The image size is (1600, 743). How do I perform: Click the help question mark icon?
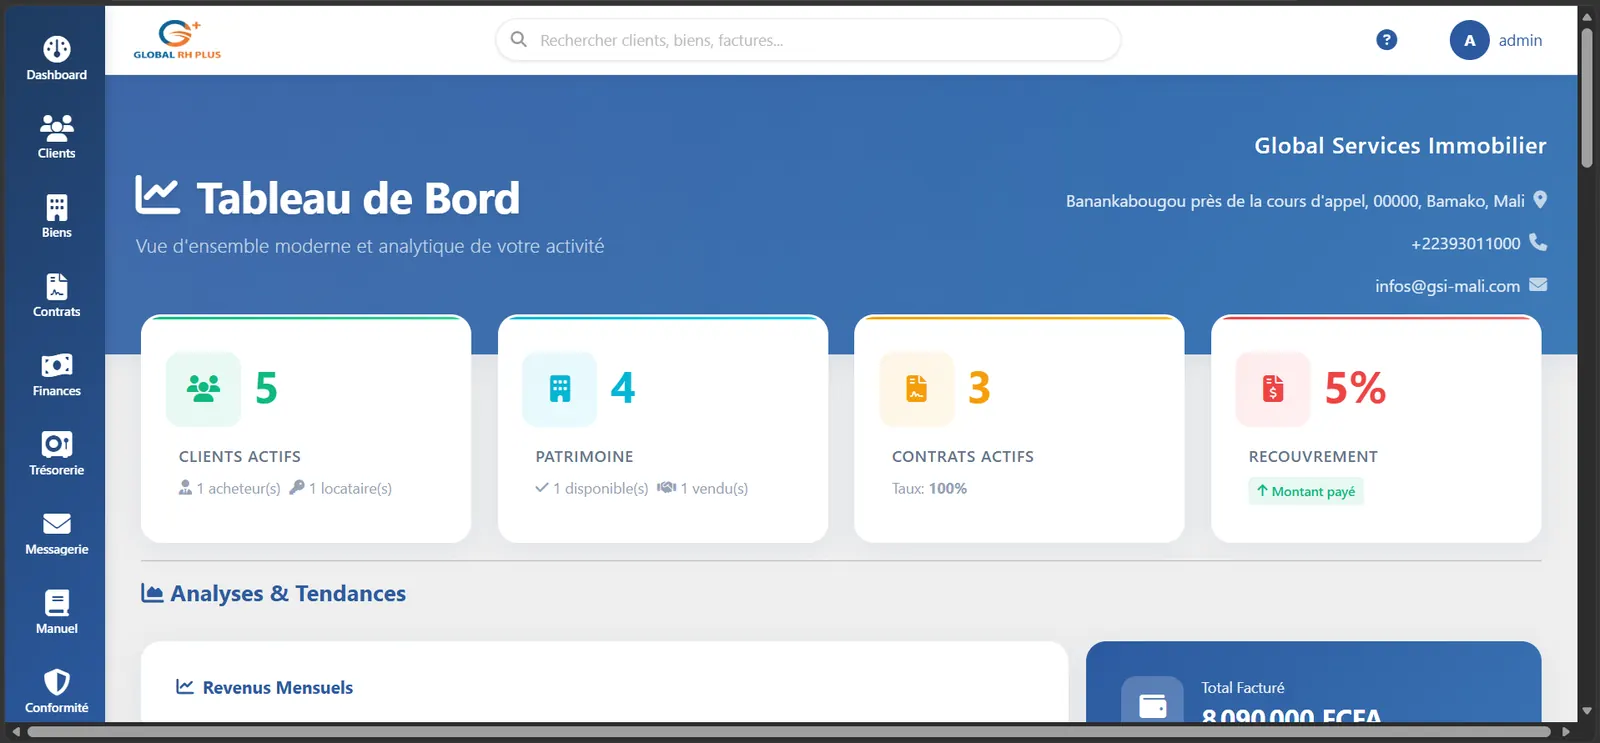point(1386,40)
